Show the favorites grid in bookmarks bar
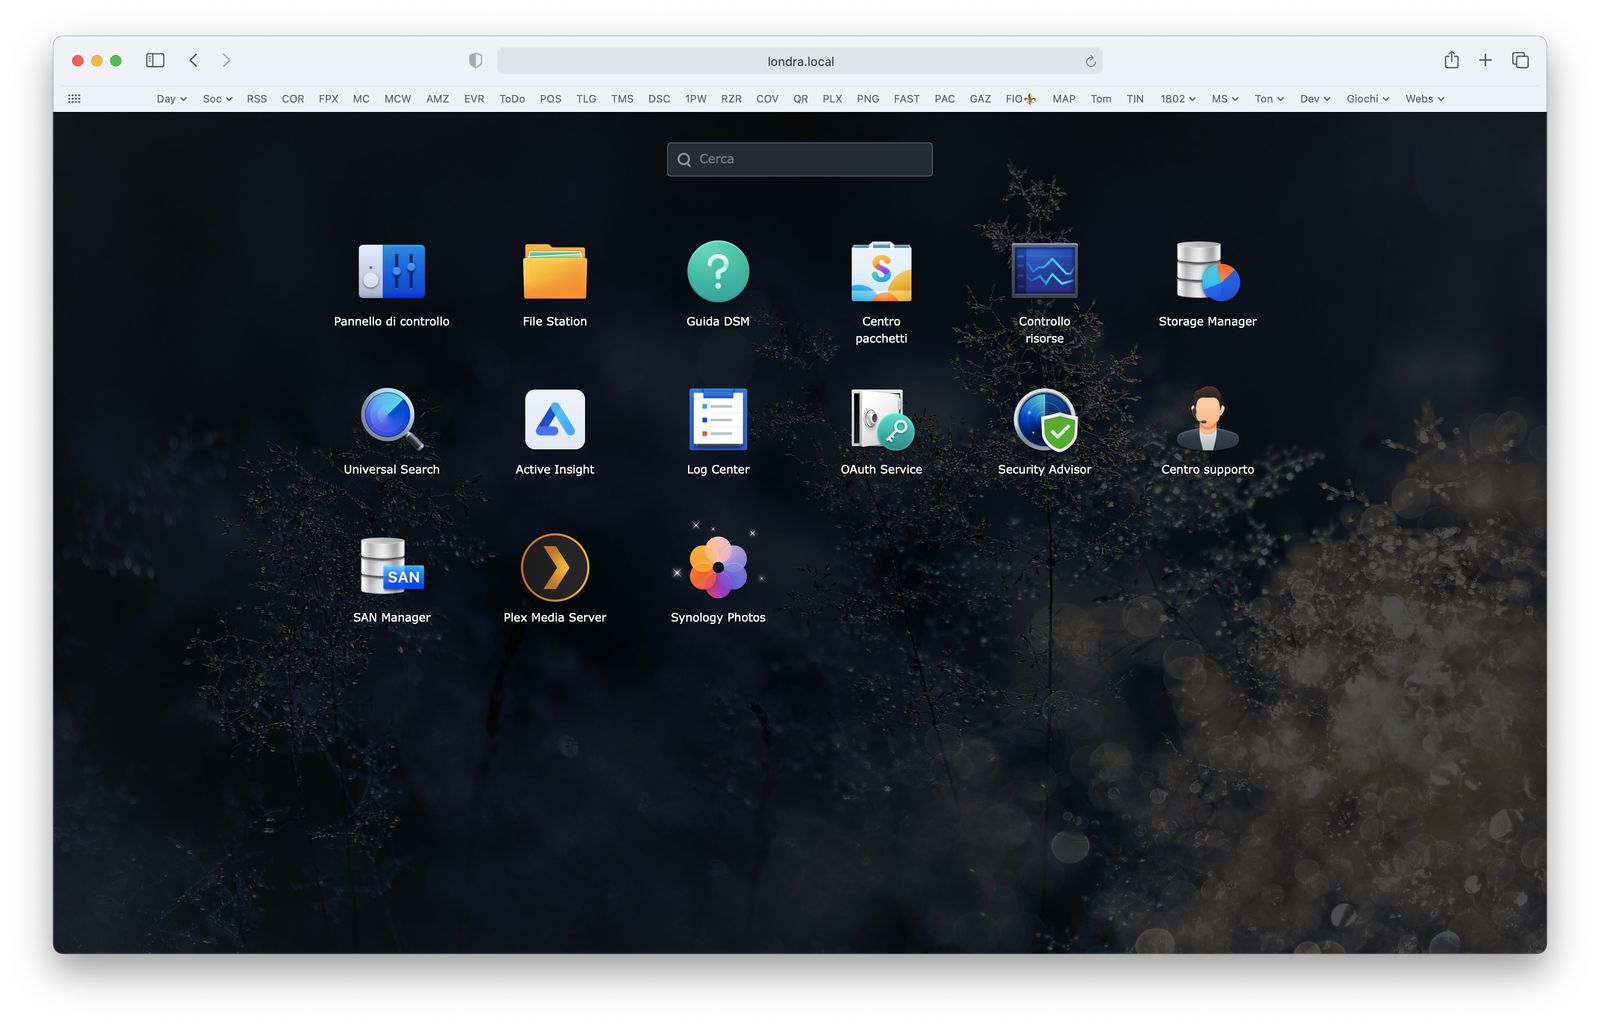Screen dimensions: 1600x1024 pyautogui.click(x=74, y=99)
